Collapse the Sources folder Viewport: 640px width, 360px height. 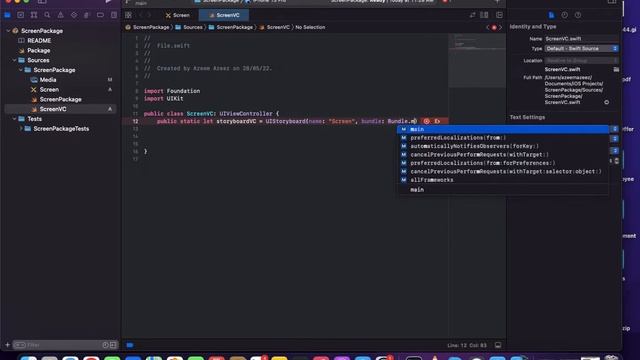point(14,60)
